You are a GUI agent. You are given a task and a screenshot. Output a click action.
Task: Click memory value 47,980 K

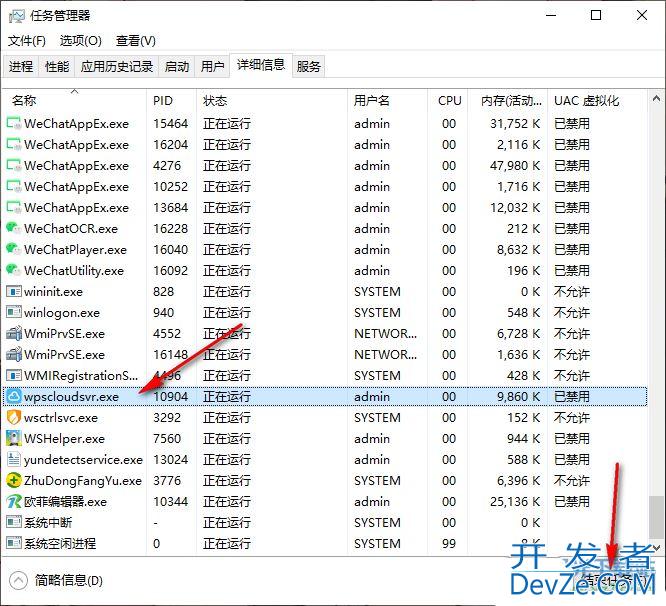coord(515,165)
